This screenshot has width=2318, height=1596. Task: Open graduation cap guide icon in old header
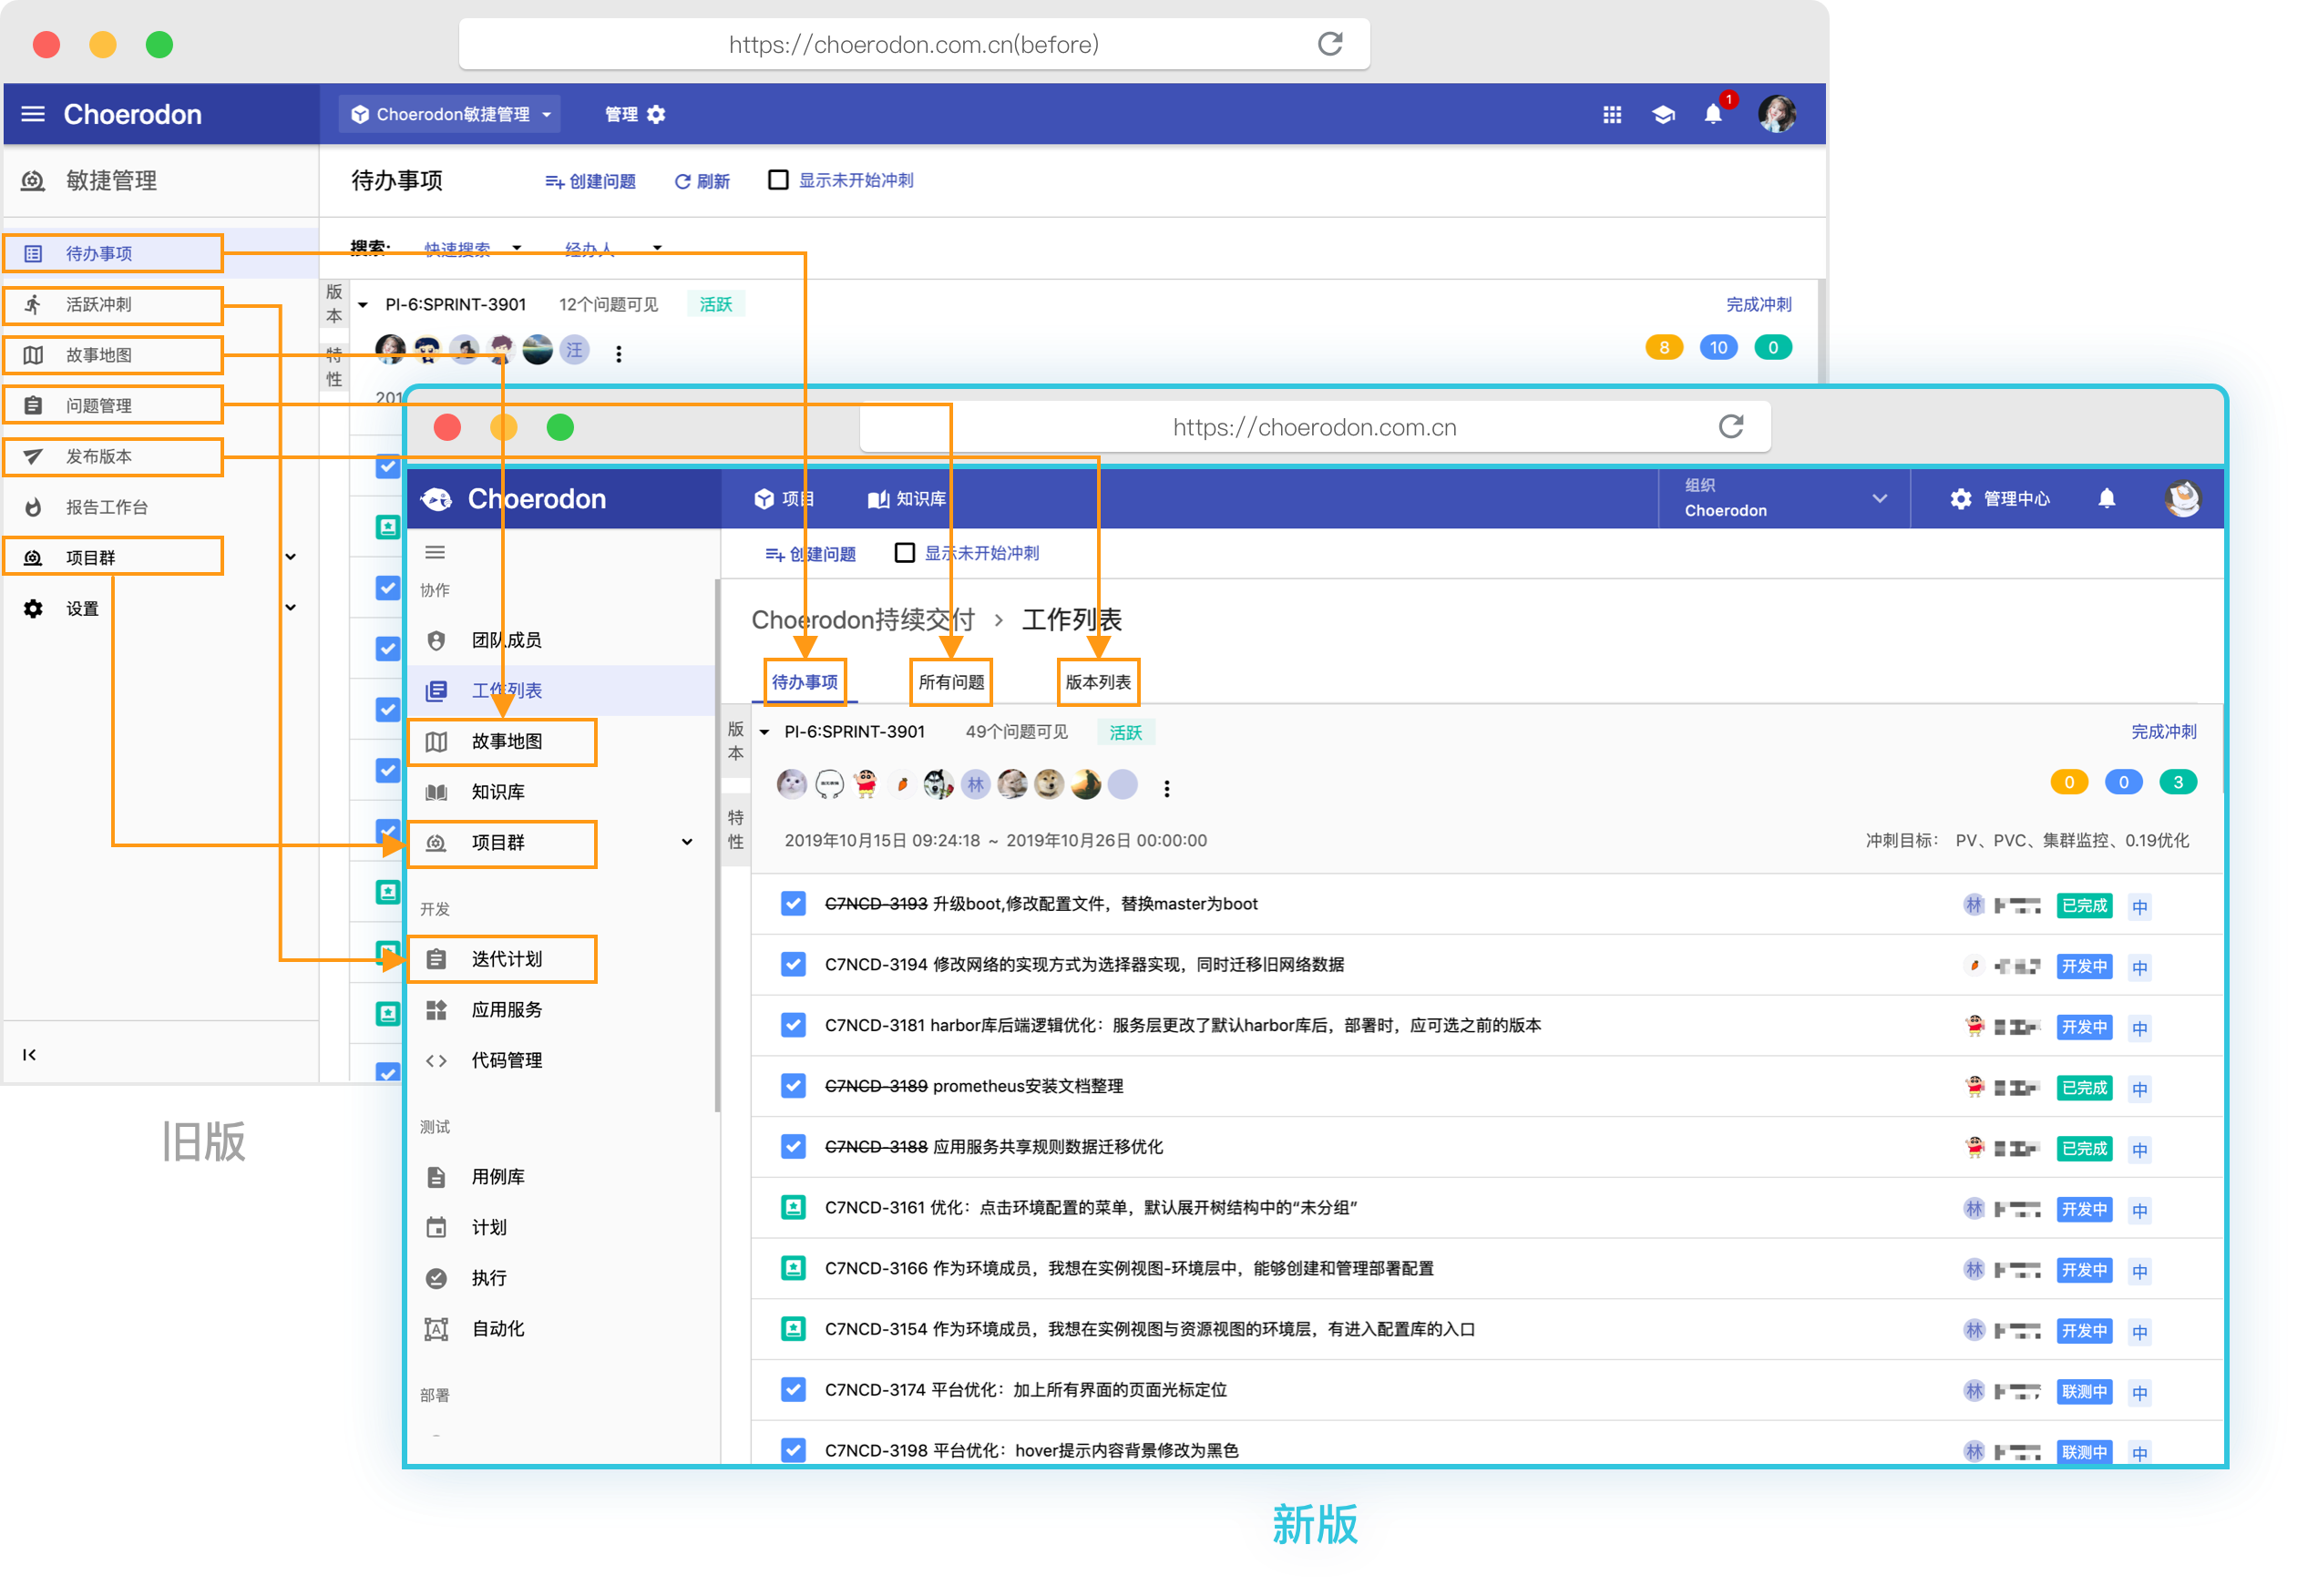click(x=1663, y=115)
